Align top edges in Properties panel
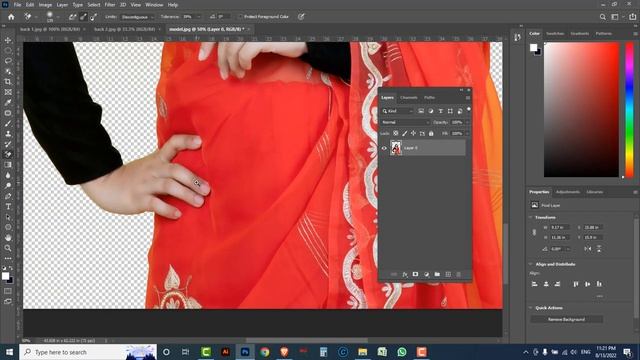 pos(576,284)
